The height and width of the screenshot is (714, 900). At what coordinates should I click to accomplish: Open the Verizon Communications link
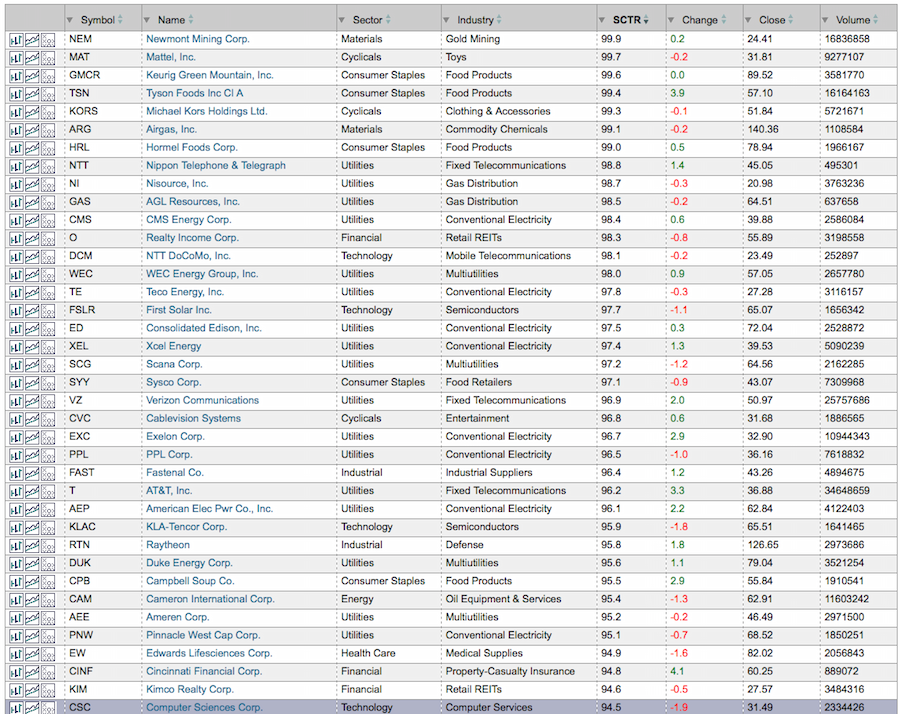click(202, 400)
